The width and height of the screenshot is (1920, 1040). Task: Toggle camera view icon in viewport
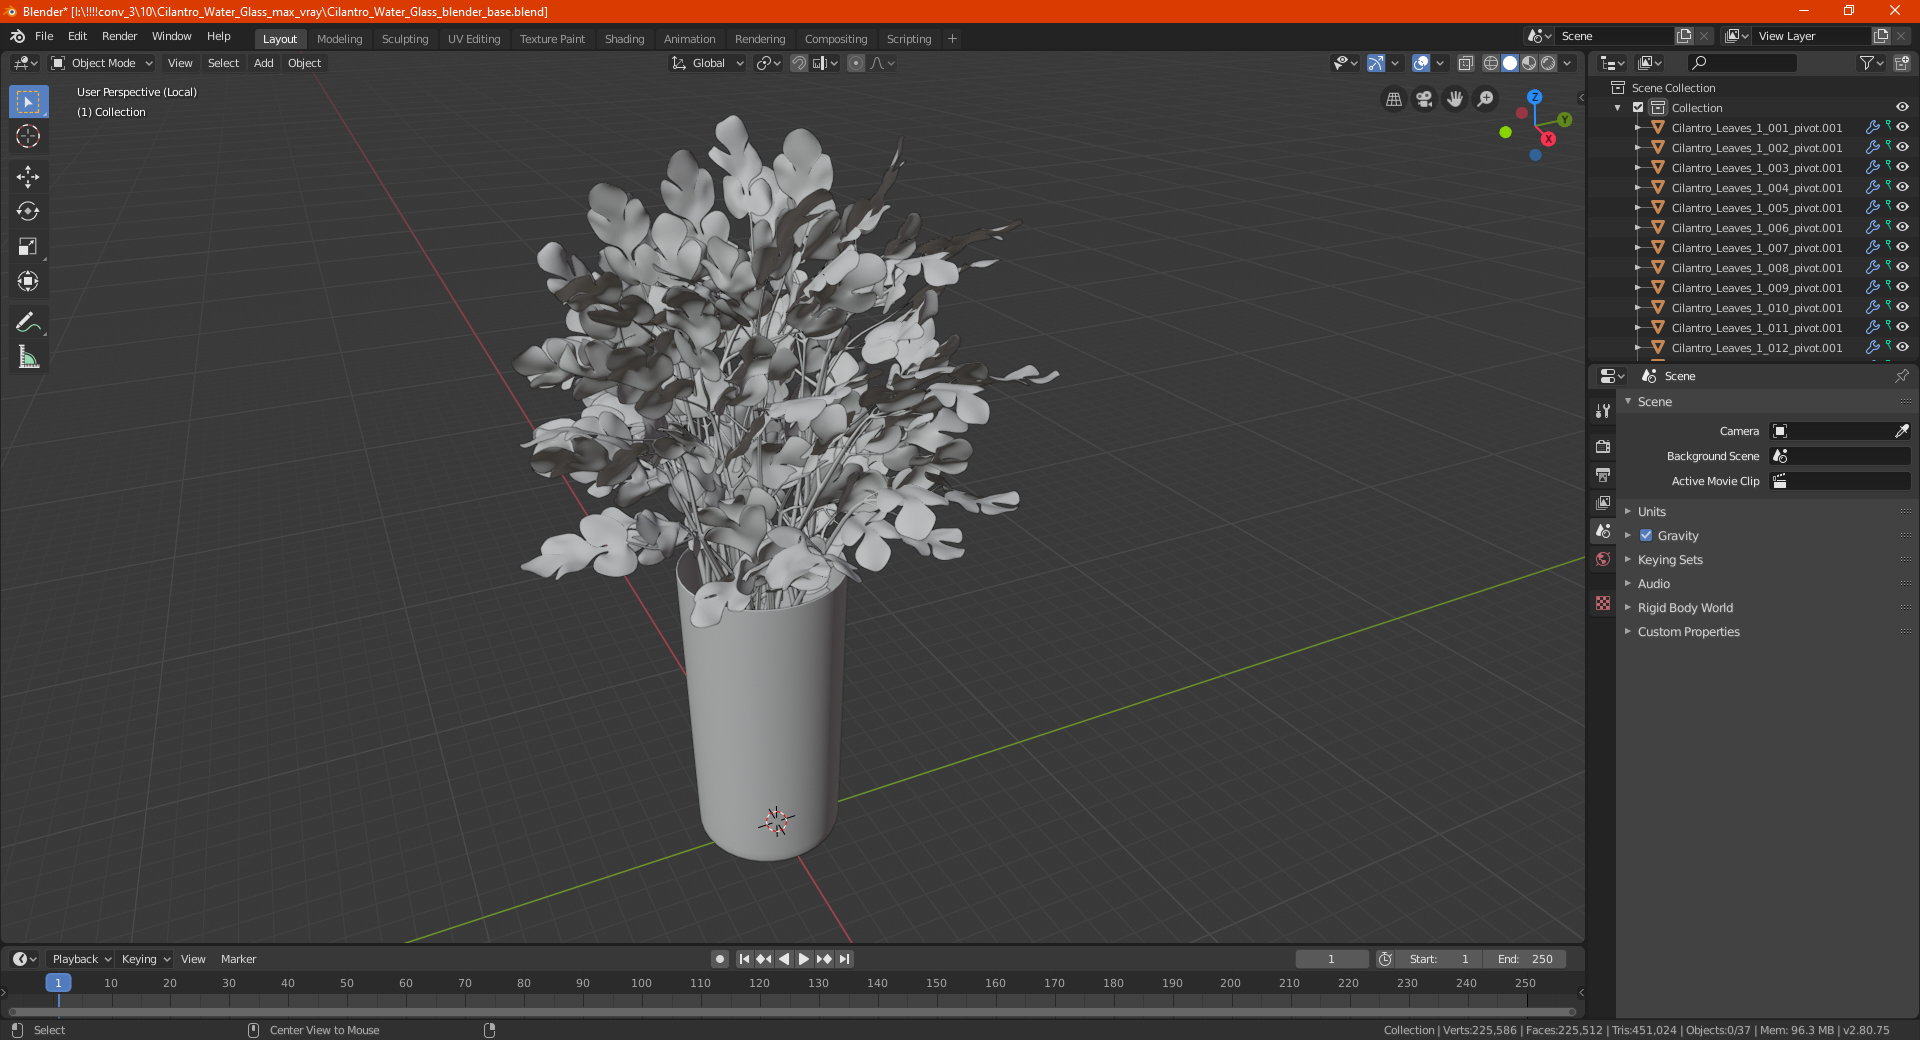[1424, 99]
